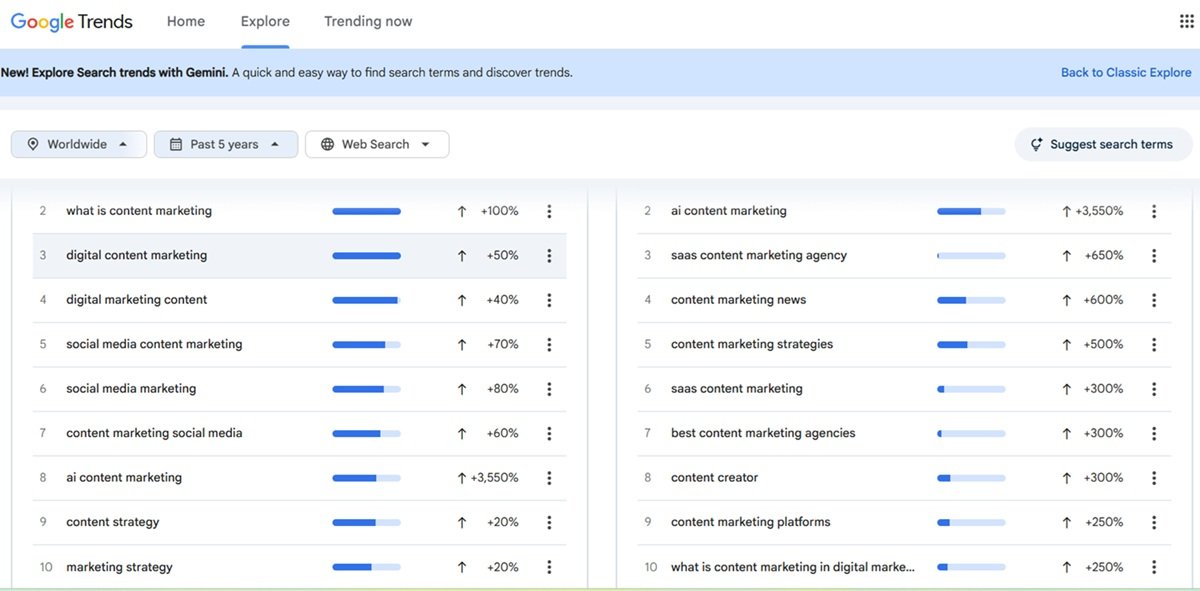Image resolution: width=1200 pixels, height=591 pixels.
Task: Open query 'best content marketing agencies'
Action: [x=763, y=433]
